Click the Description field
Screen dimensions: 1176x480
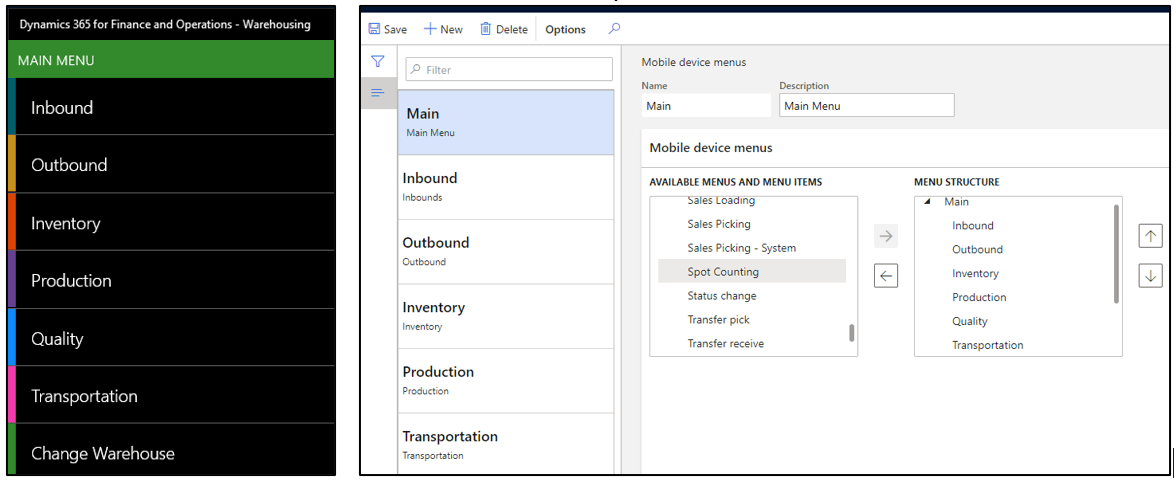[x=866, y=106]
